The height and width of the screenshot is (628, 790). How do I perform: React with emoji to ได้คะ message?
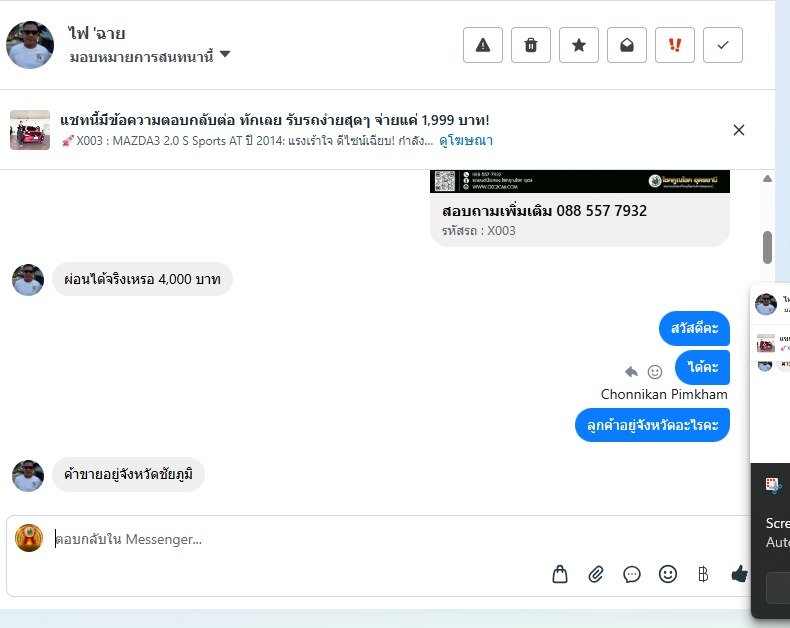pyautogui.click(x=654, y=372)
